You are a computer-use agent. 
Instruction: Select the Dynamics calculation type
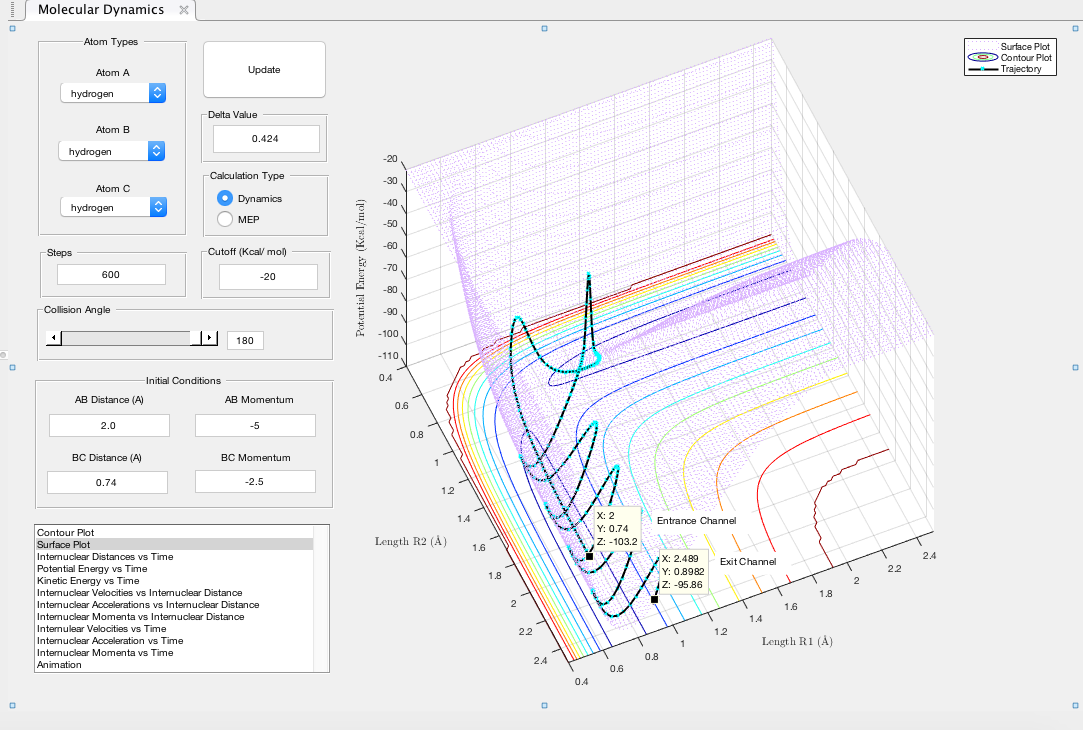coord(225,199)
